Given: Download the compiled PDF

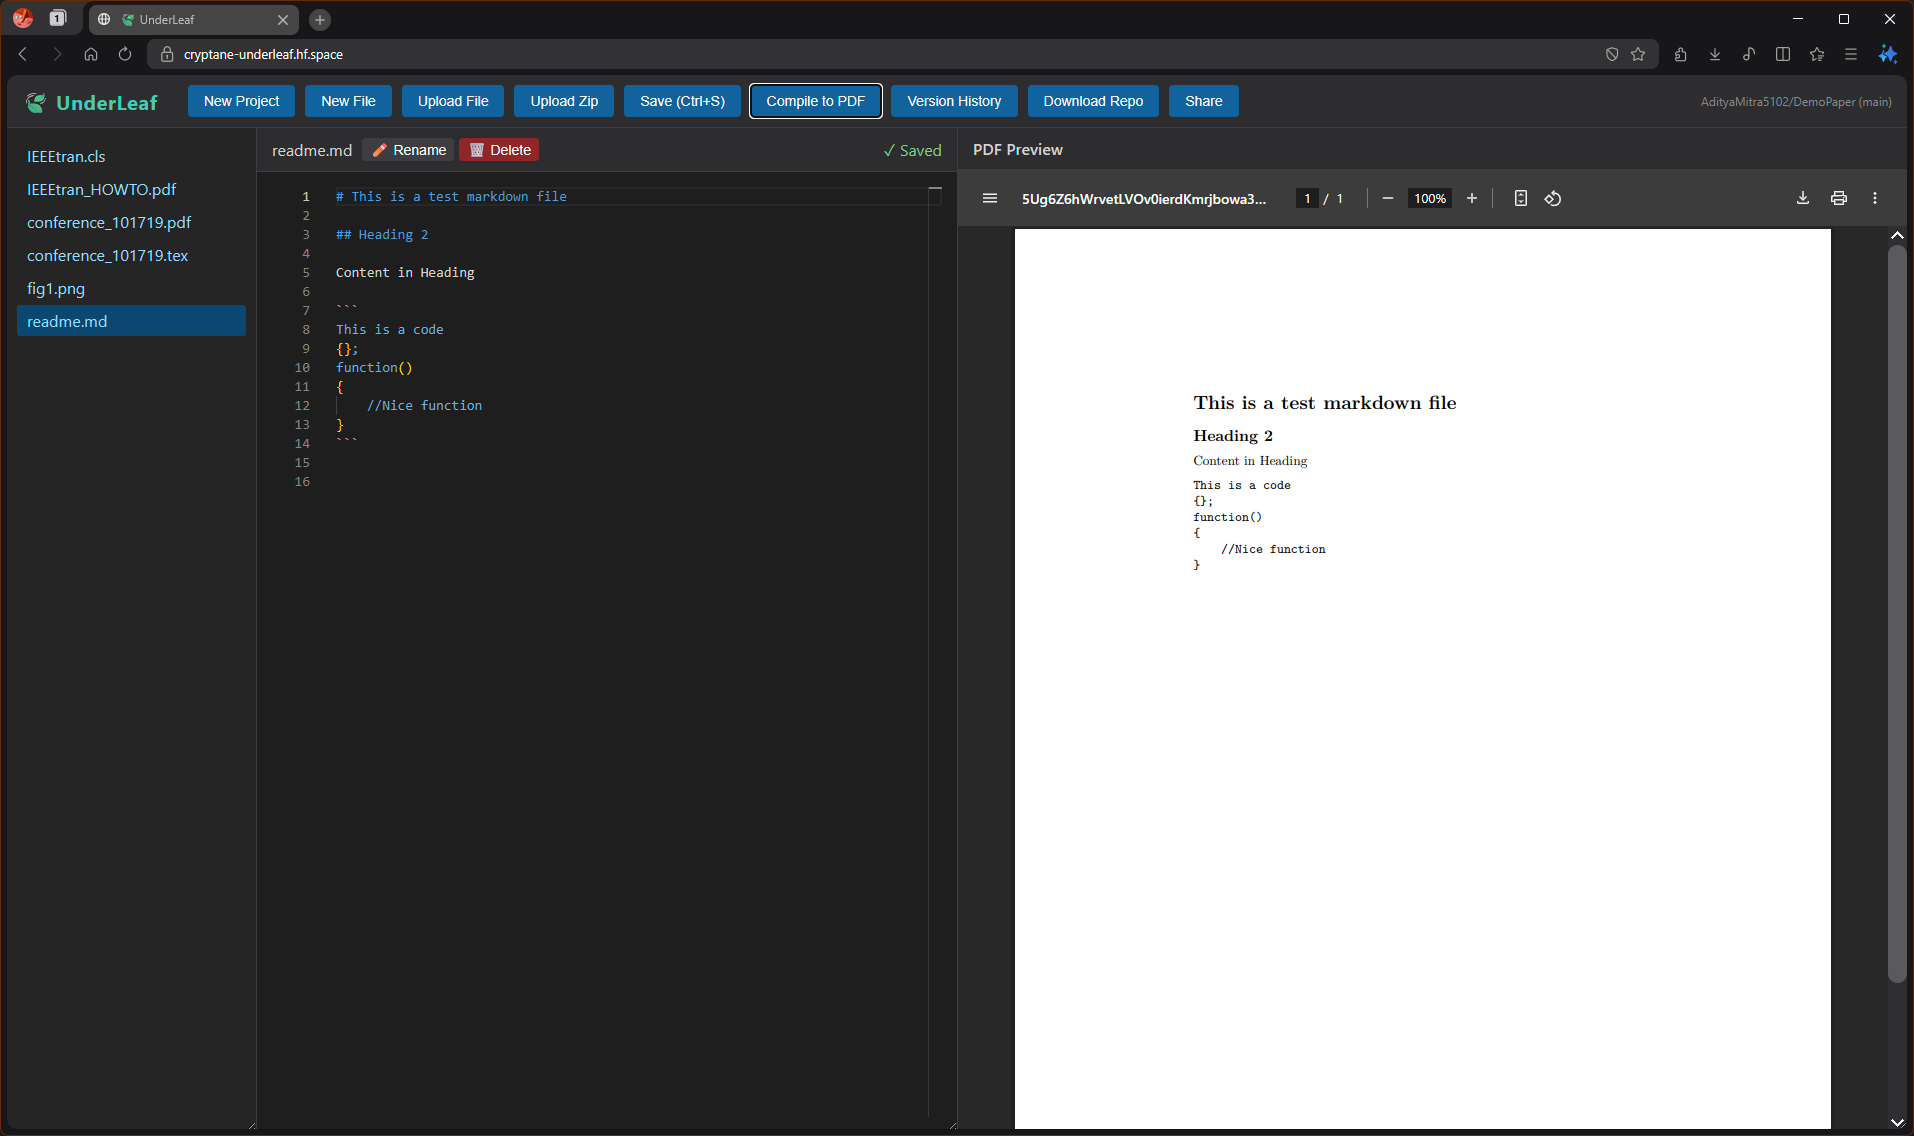Looking at the screenshot, I should coord(1802,198).
